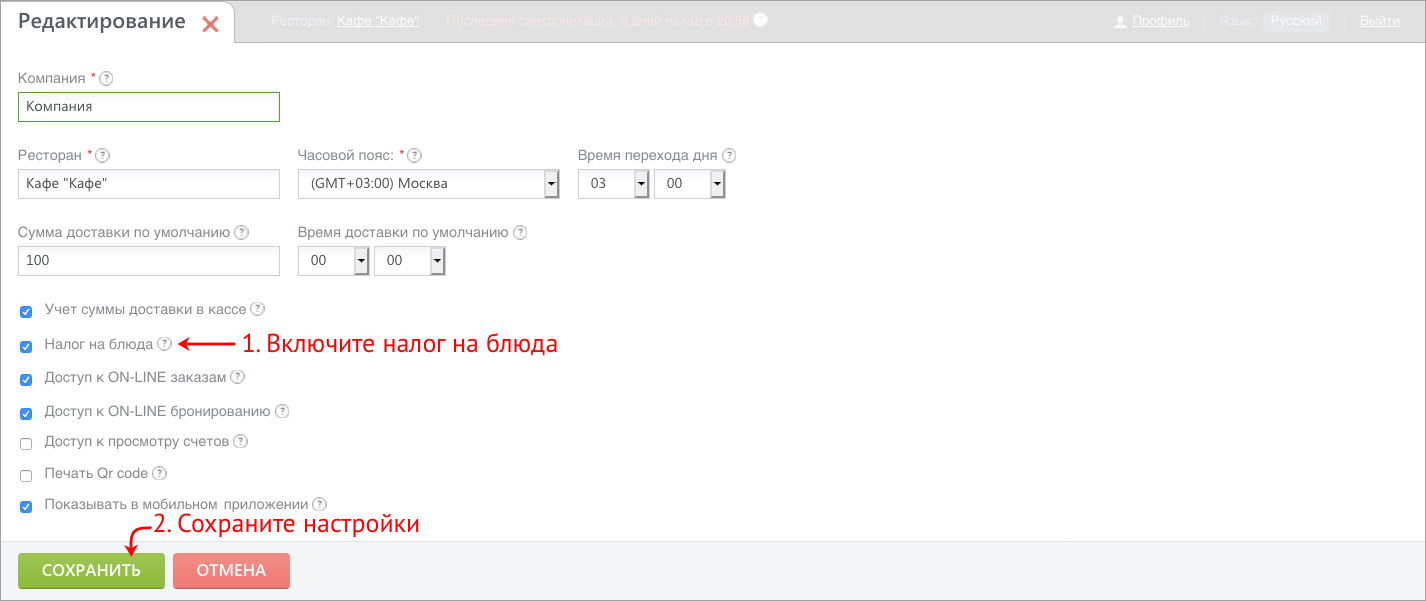Open the Кафе "Кафе" restaurant link in header
The height and width of the screenshot is (601, 1426).
[x=378, y=20]
